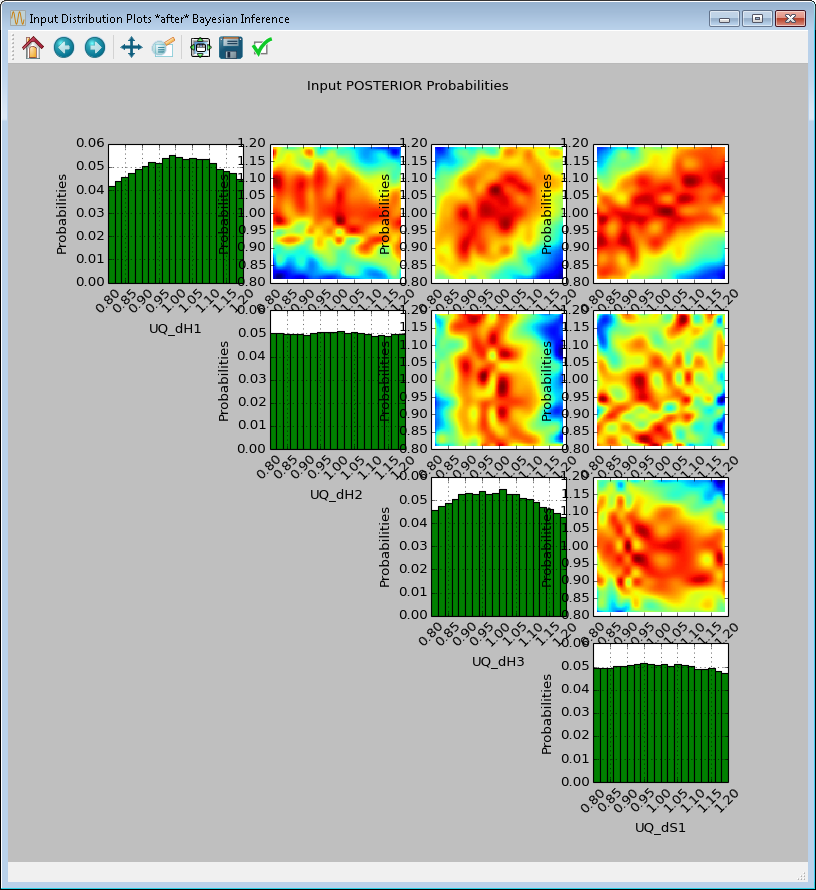Click the UQ_dH3 histogram plot
This screenshot has width=816, height=890.
point(498,555)
